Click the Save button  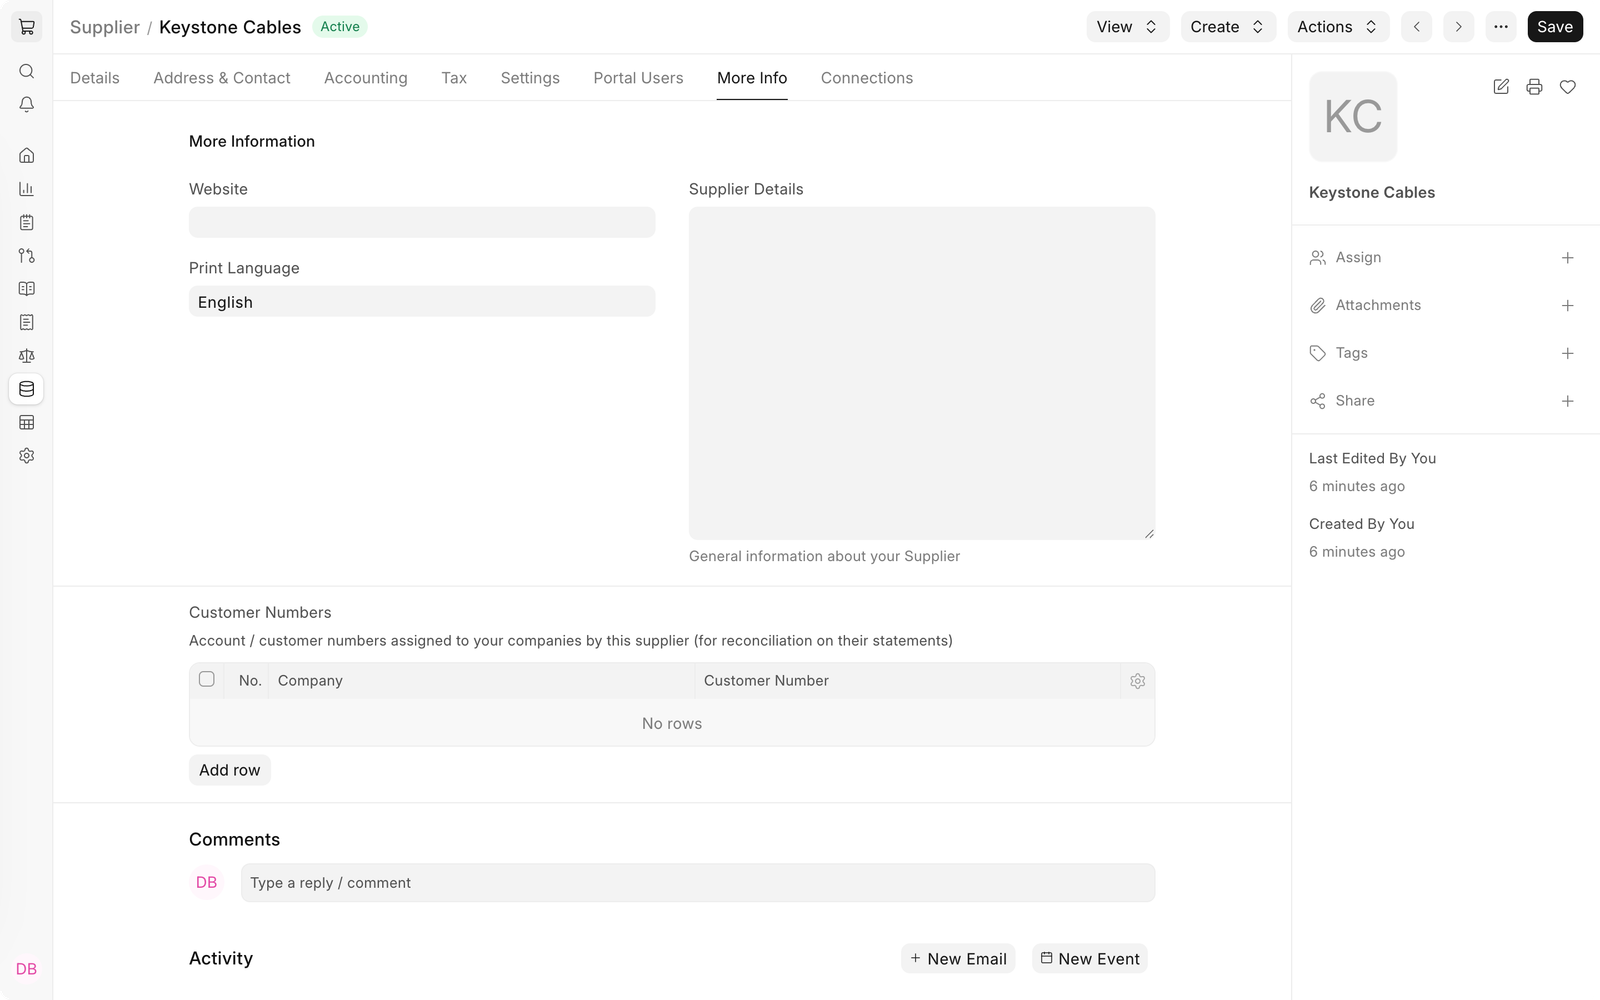[1555, 27]
